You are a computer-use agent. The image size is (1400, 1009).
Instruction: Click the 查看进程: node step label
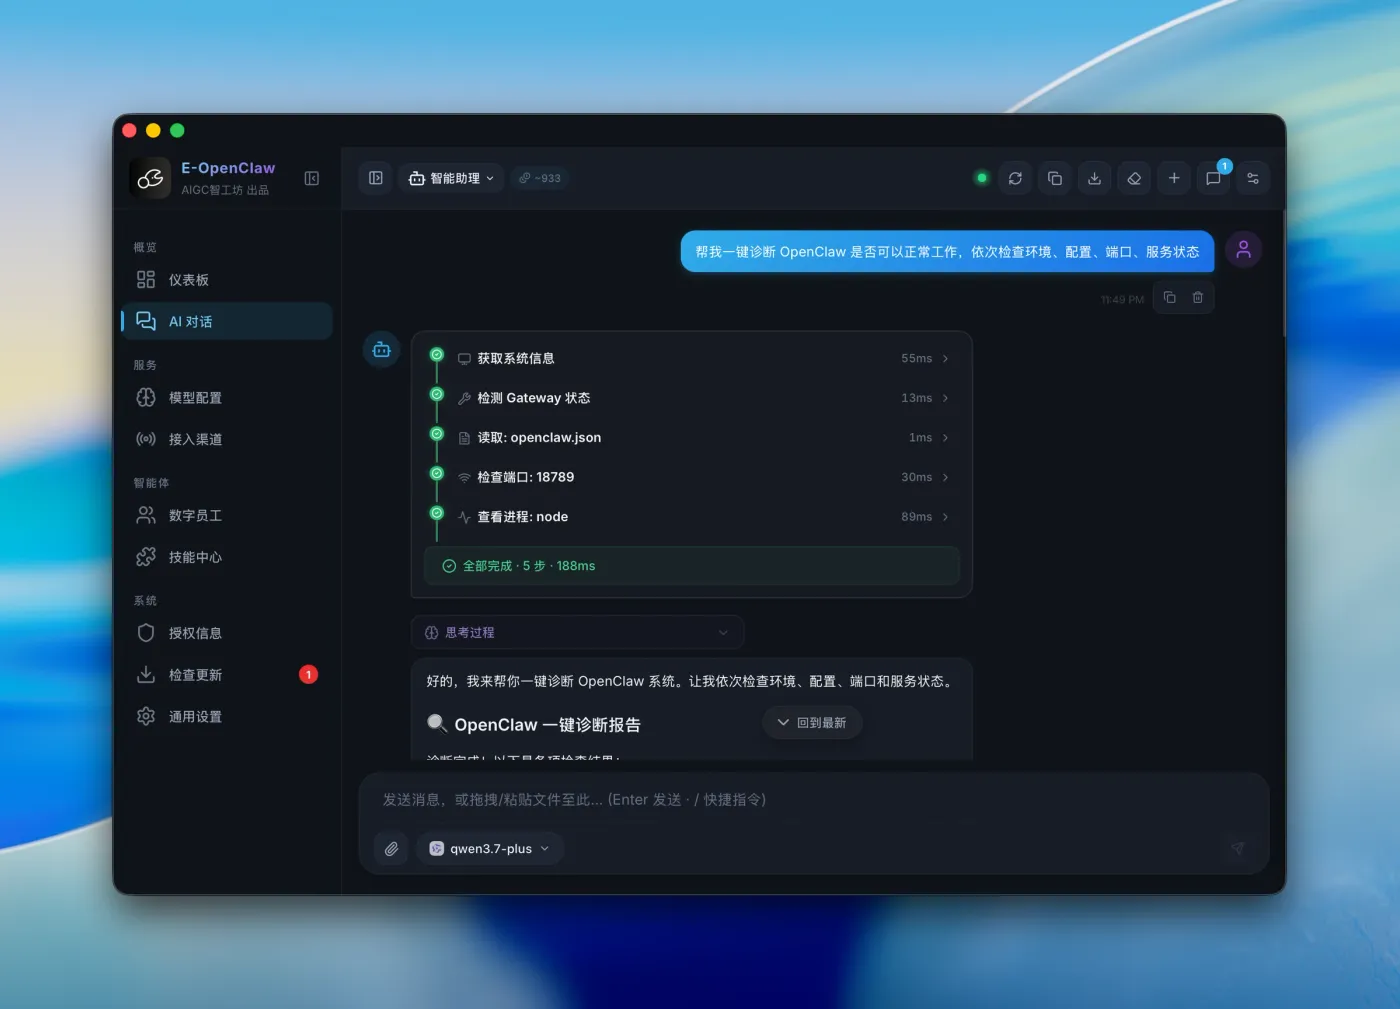coord(522,517)
